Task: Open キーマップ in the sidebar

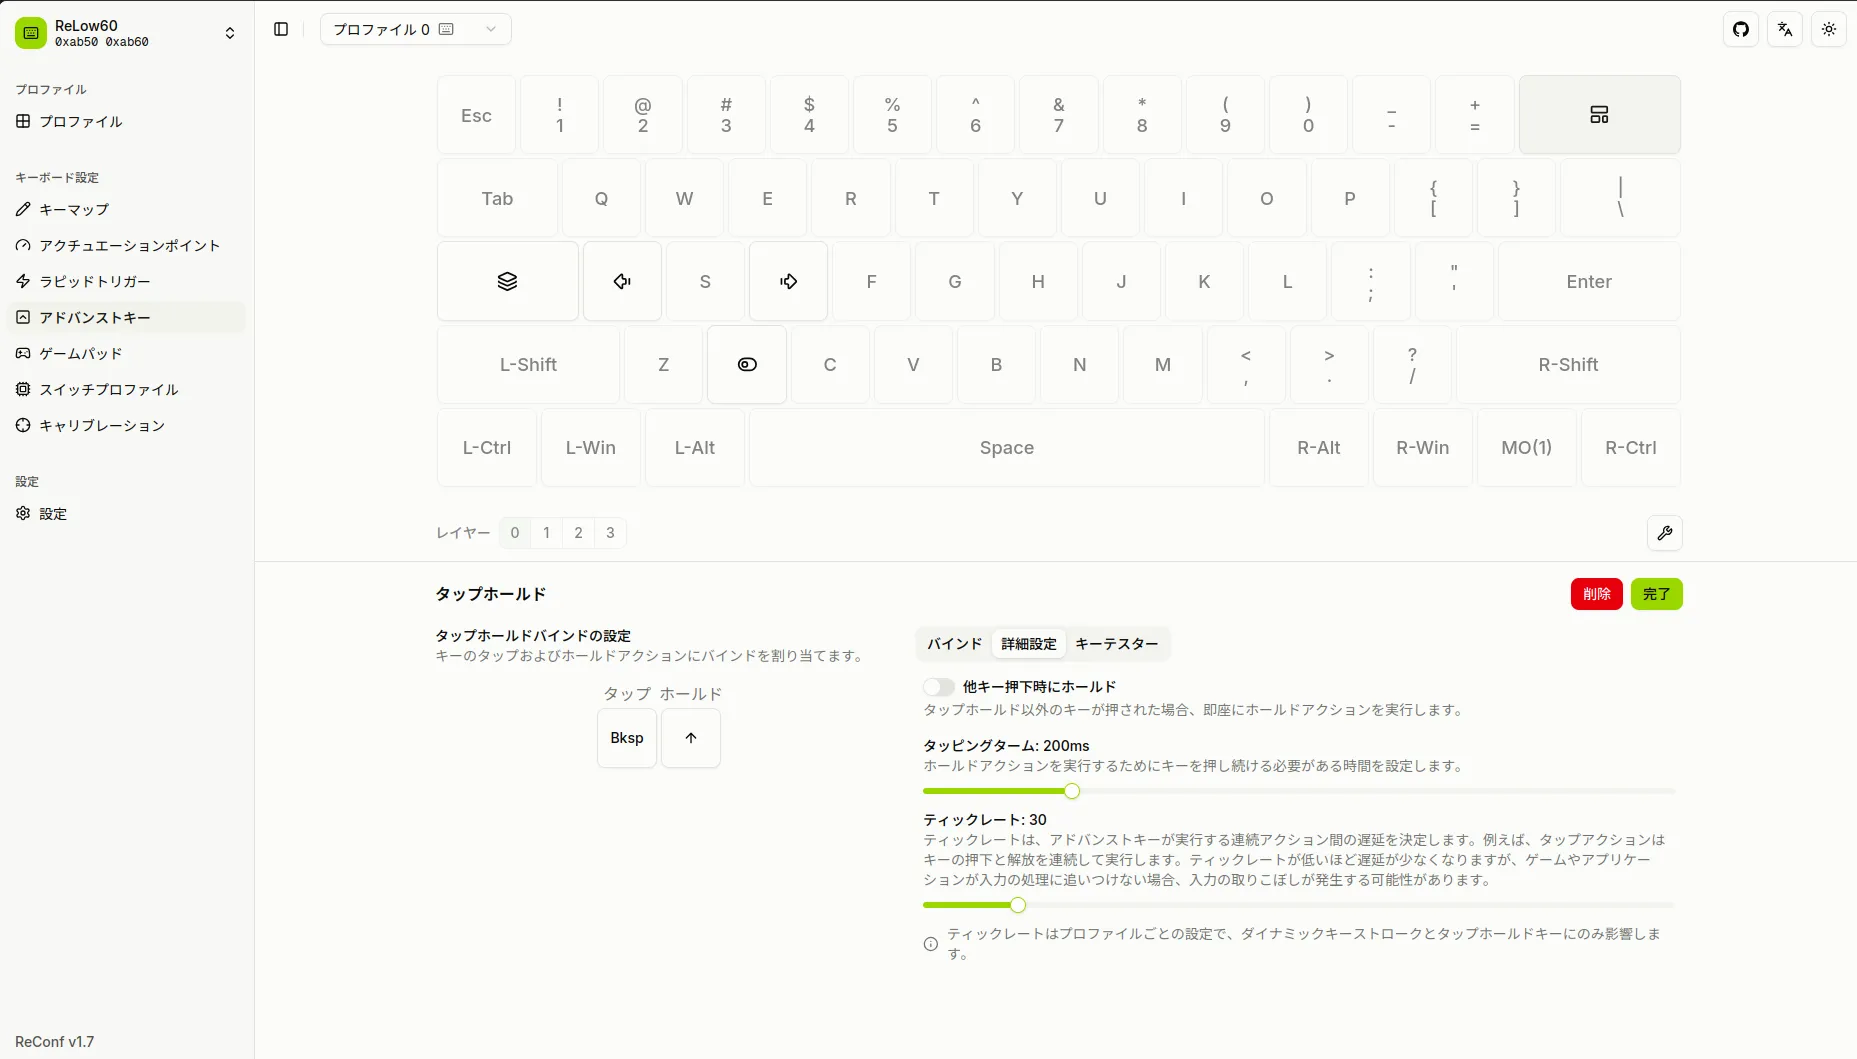Action: coord(125,209)
